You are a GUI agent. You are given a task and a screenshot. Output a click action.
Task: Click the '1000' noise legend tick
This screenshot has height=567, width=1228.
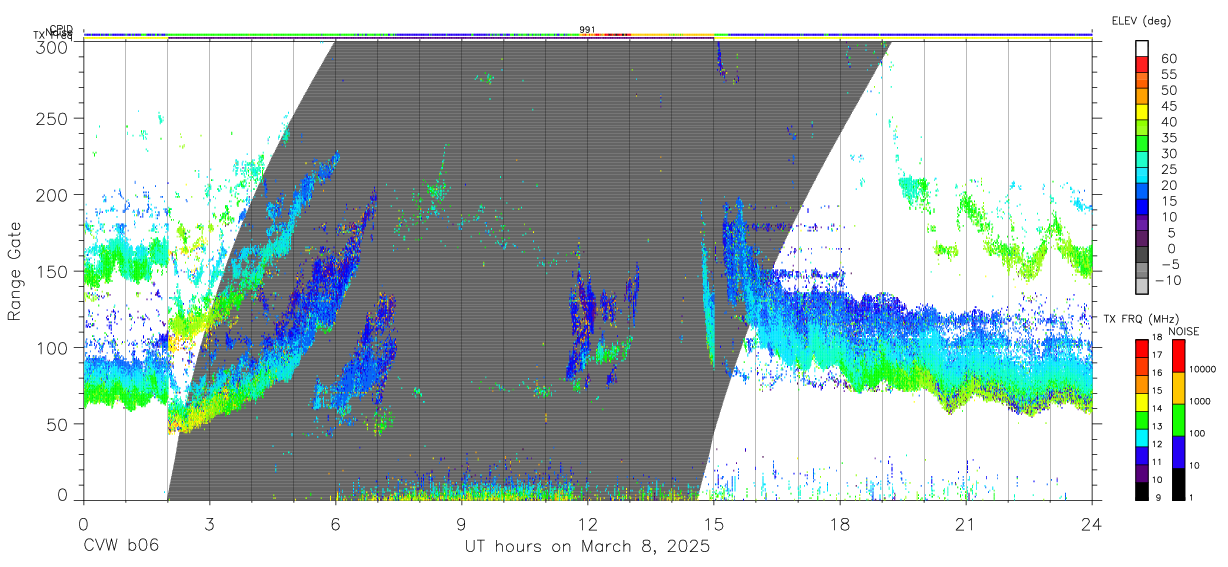coord(1200,402)
